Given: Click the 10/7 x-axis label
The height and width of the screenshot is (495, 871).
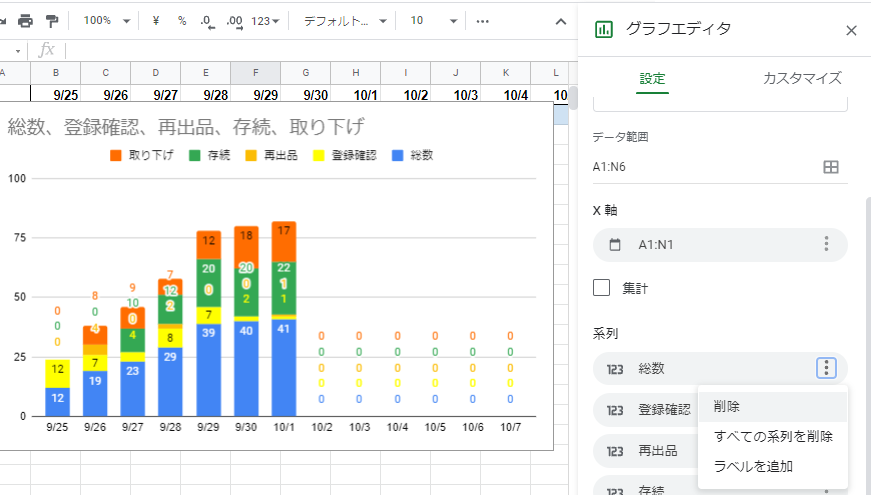Looking at the screenshot, I should tap(510, 427).
